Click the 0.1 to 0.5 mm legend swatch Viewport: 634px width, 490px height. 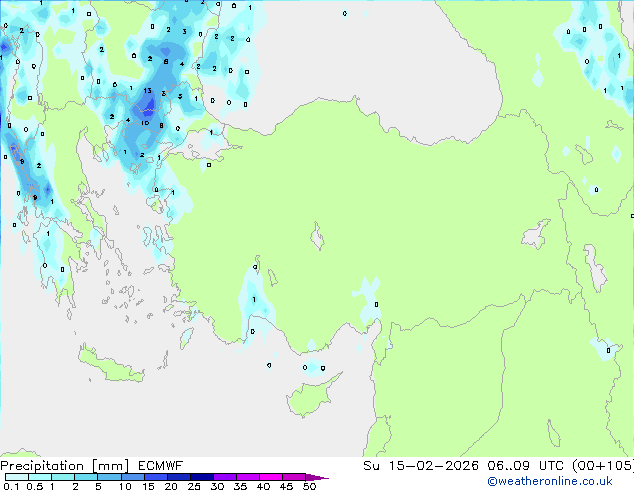[17, 477]
